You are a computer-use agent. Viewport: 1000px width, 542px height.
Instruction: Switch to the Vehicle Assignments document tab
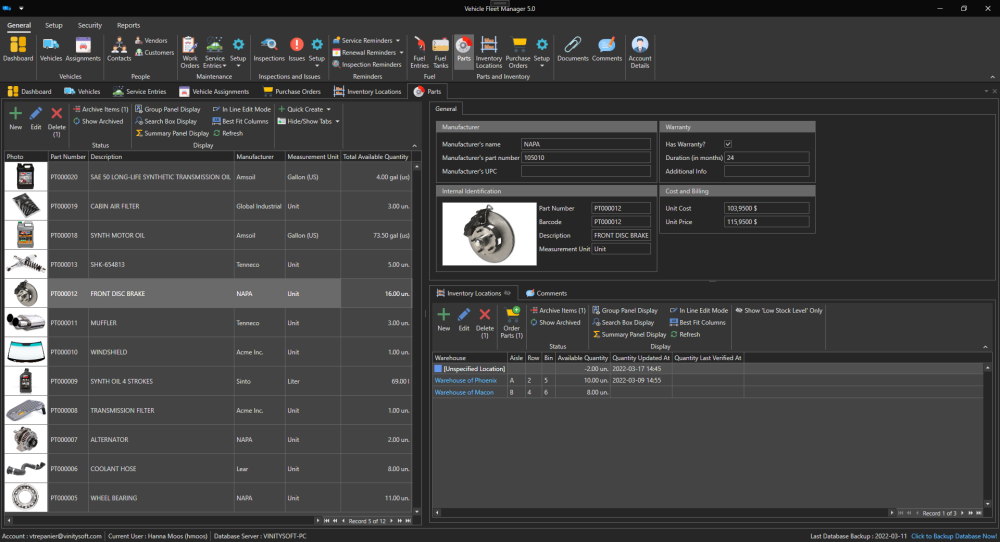click(214, 91)
